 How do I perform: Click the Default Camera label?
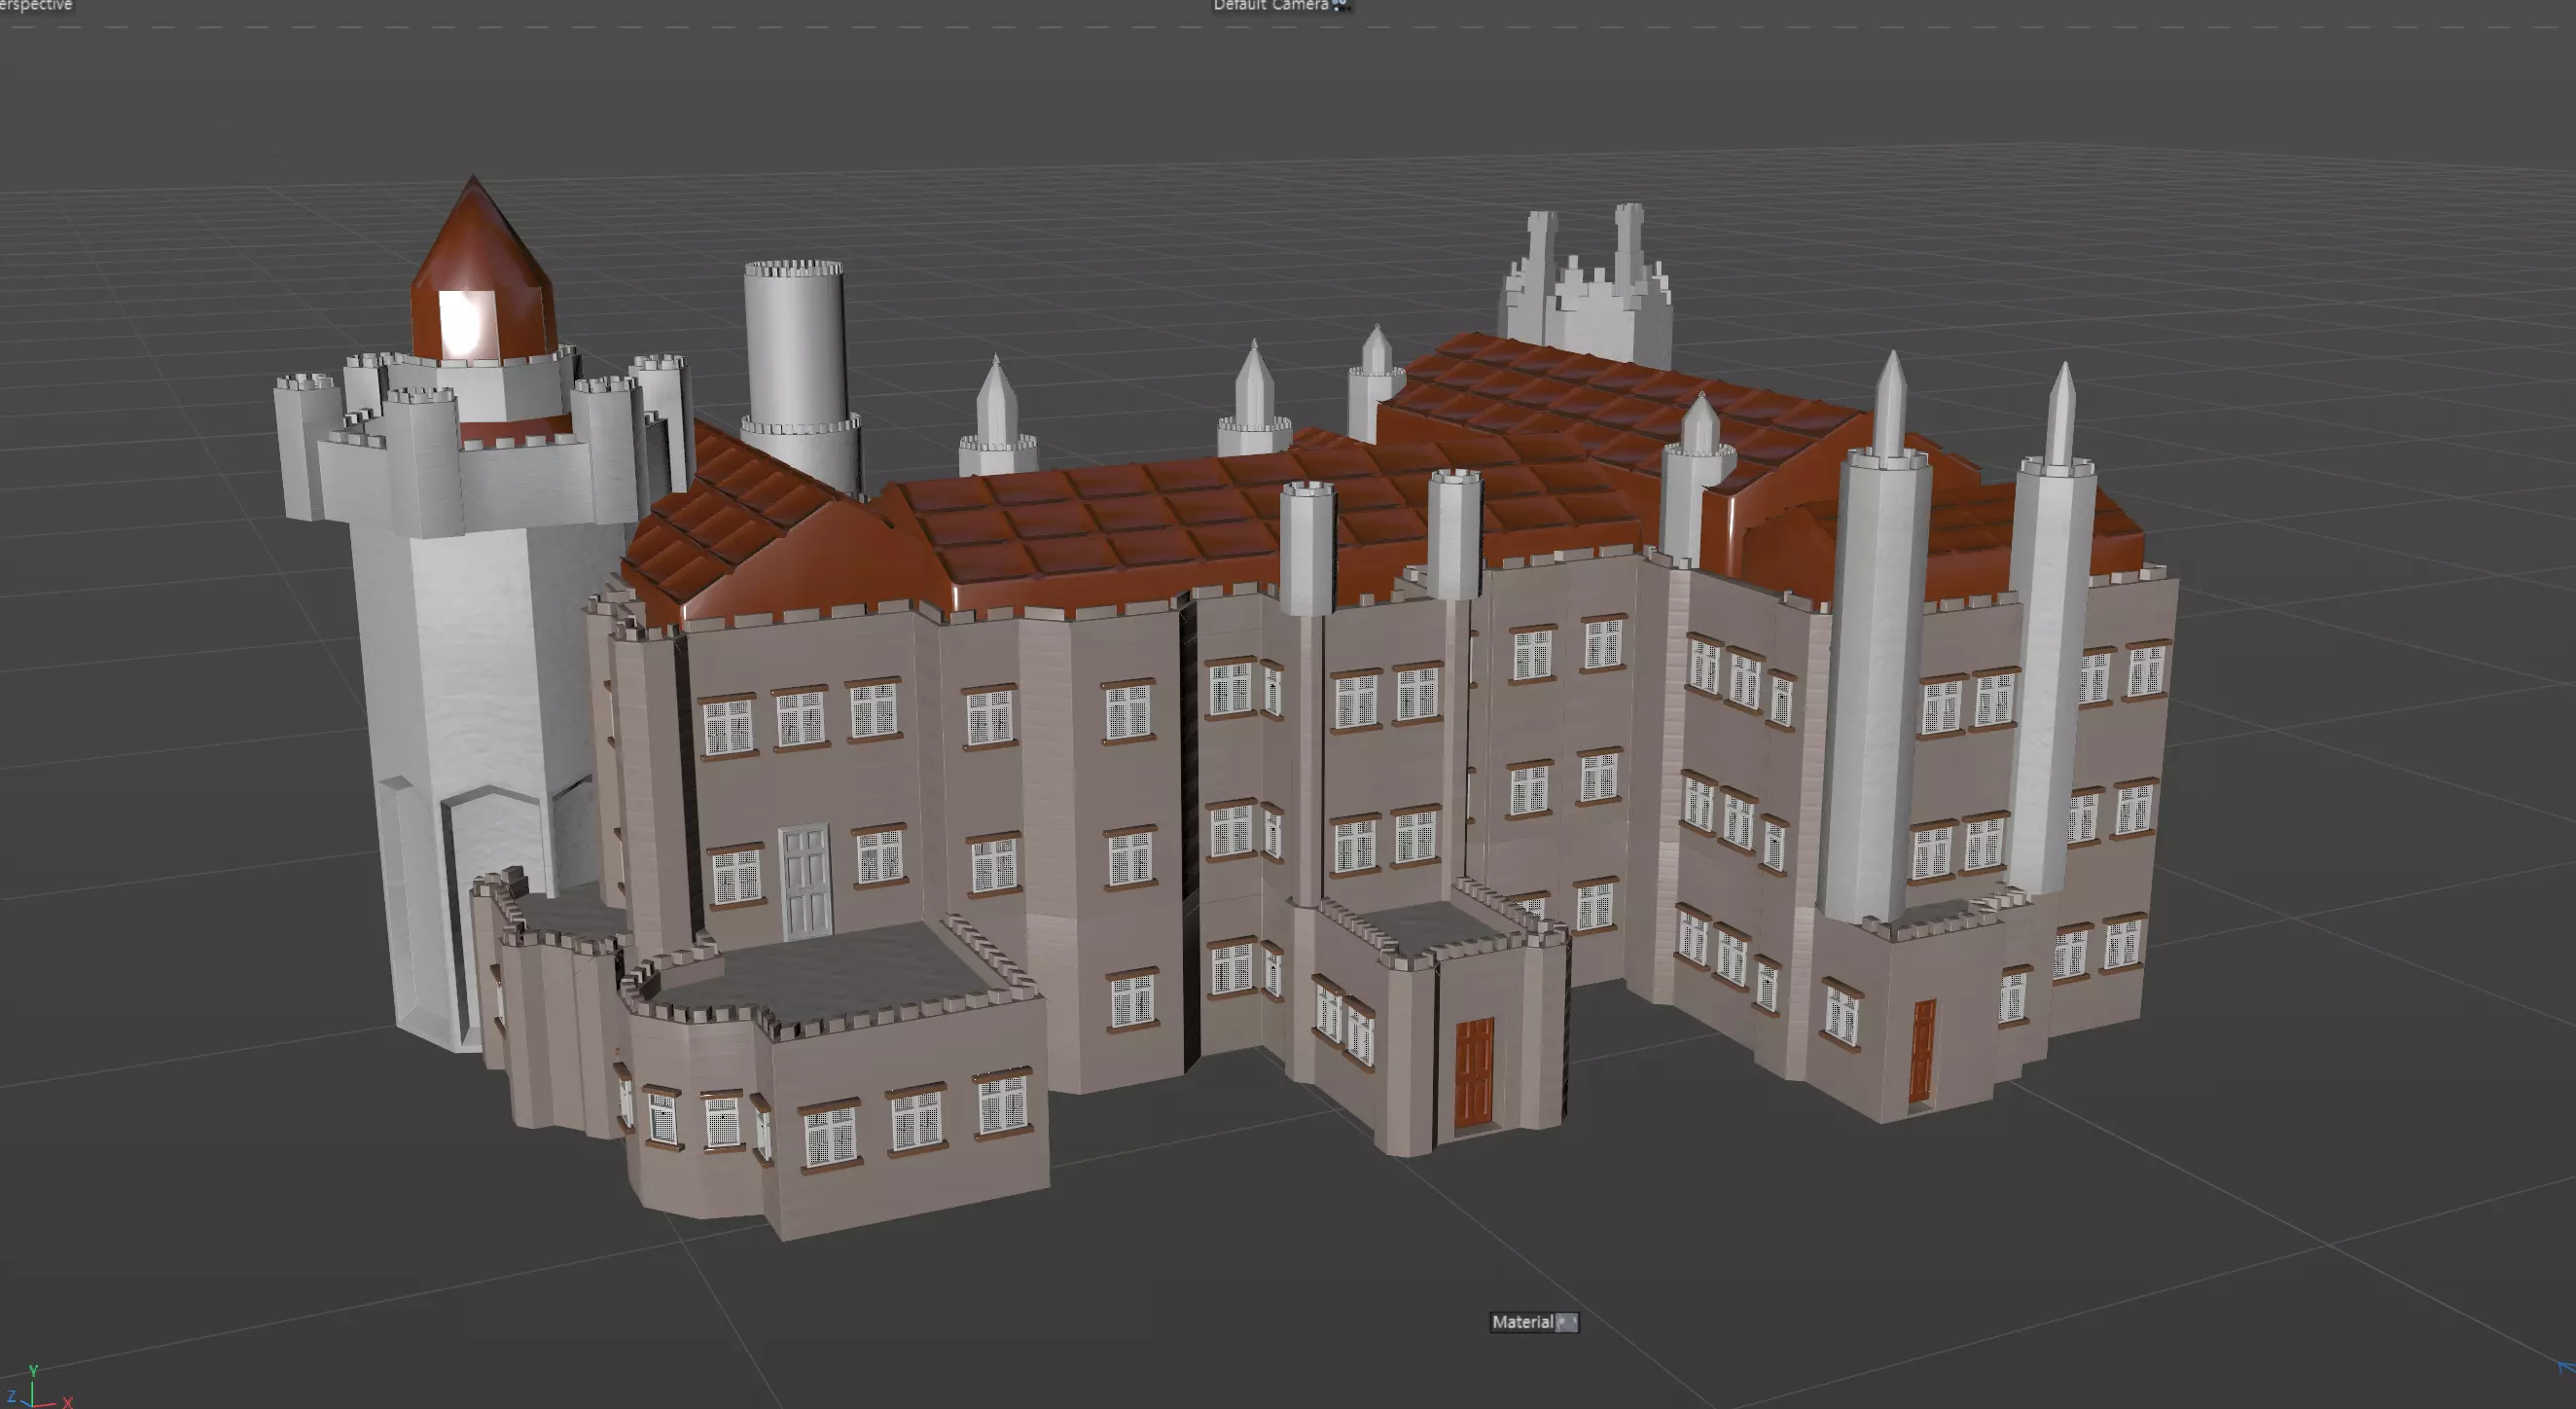click(x=1270, y=5)
